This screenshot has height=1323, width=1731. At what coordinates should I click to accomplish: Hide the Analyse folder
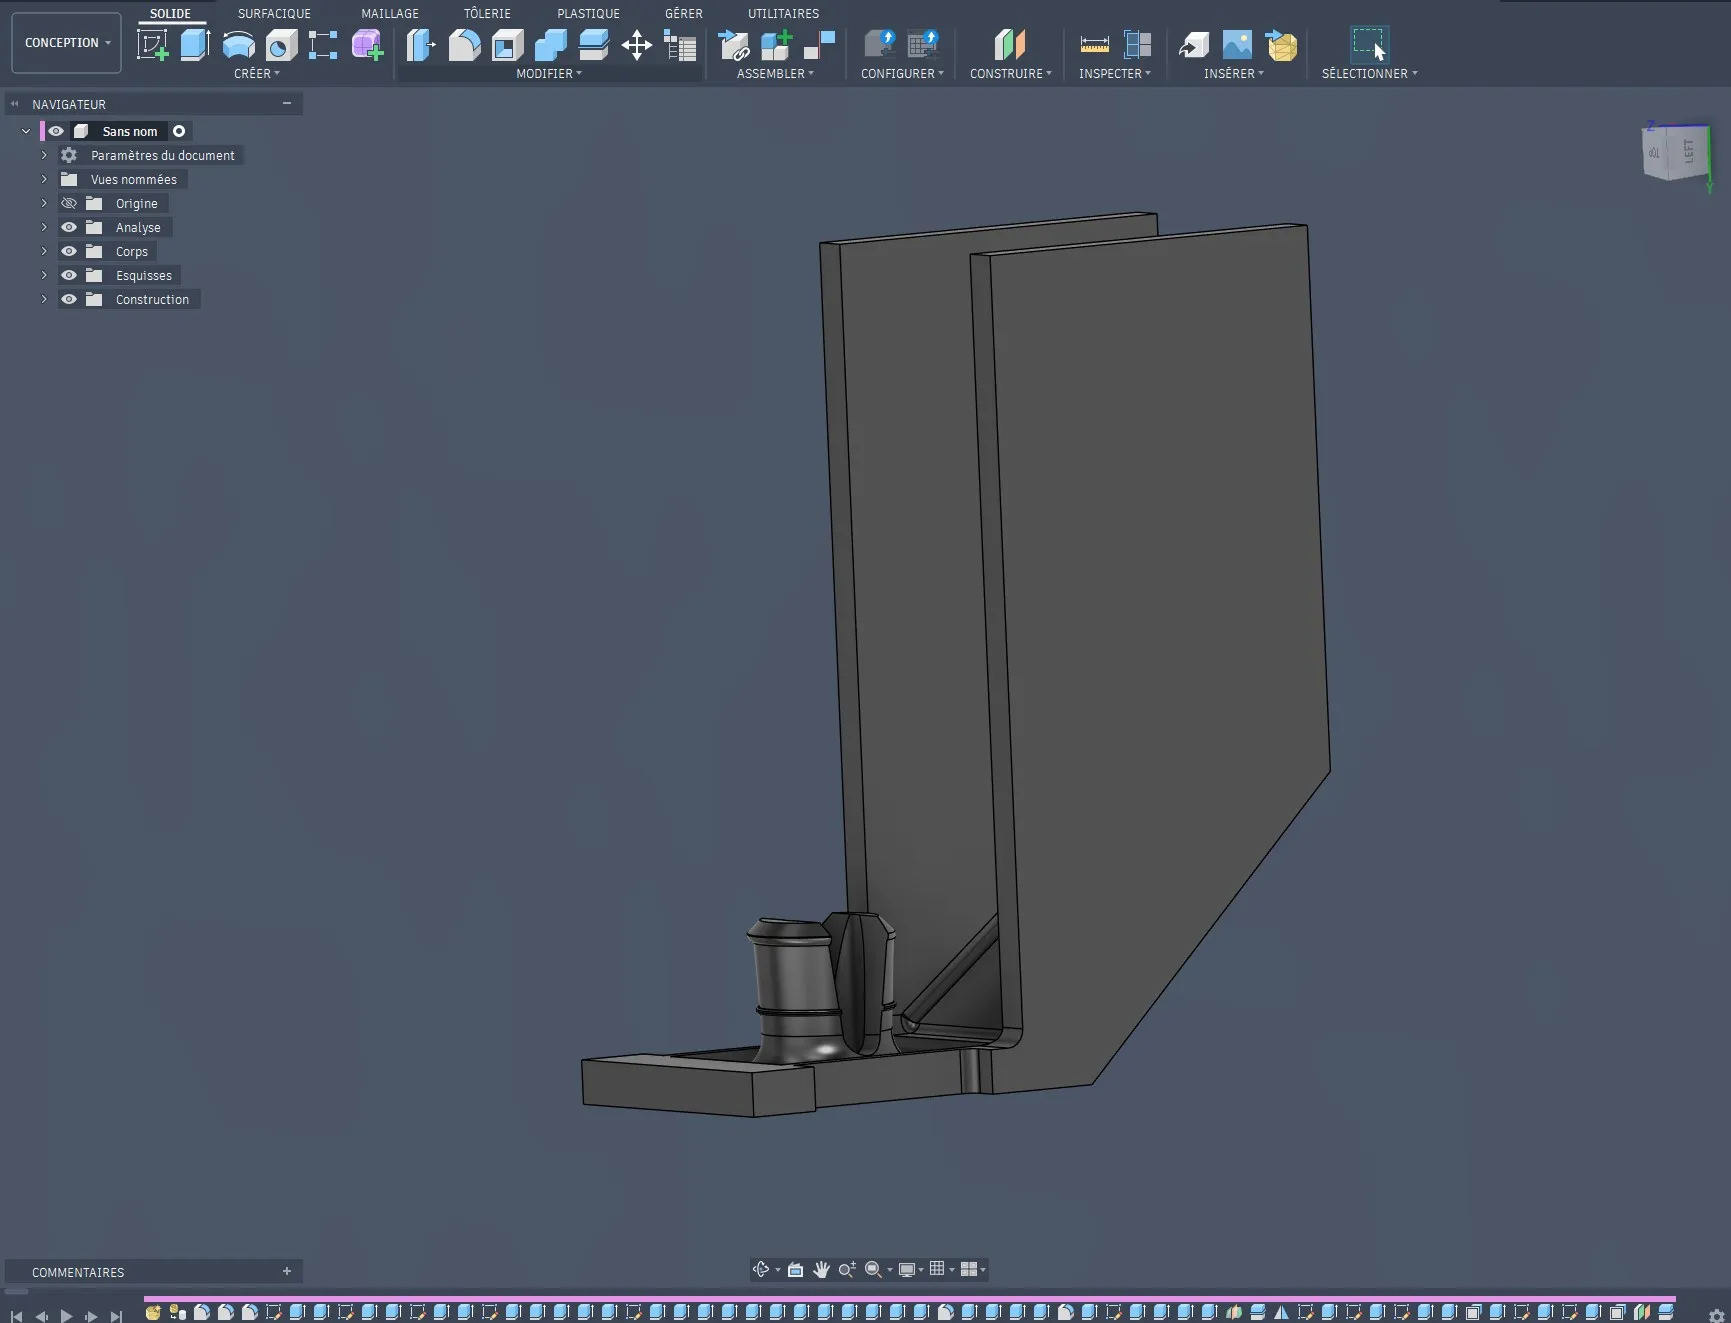coord(69,227)
